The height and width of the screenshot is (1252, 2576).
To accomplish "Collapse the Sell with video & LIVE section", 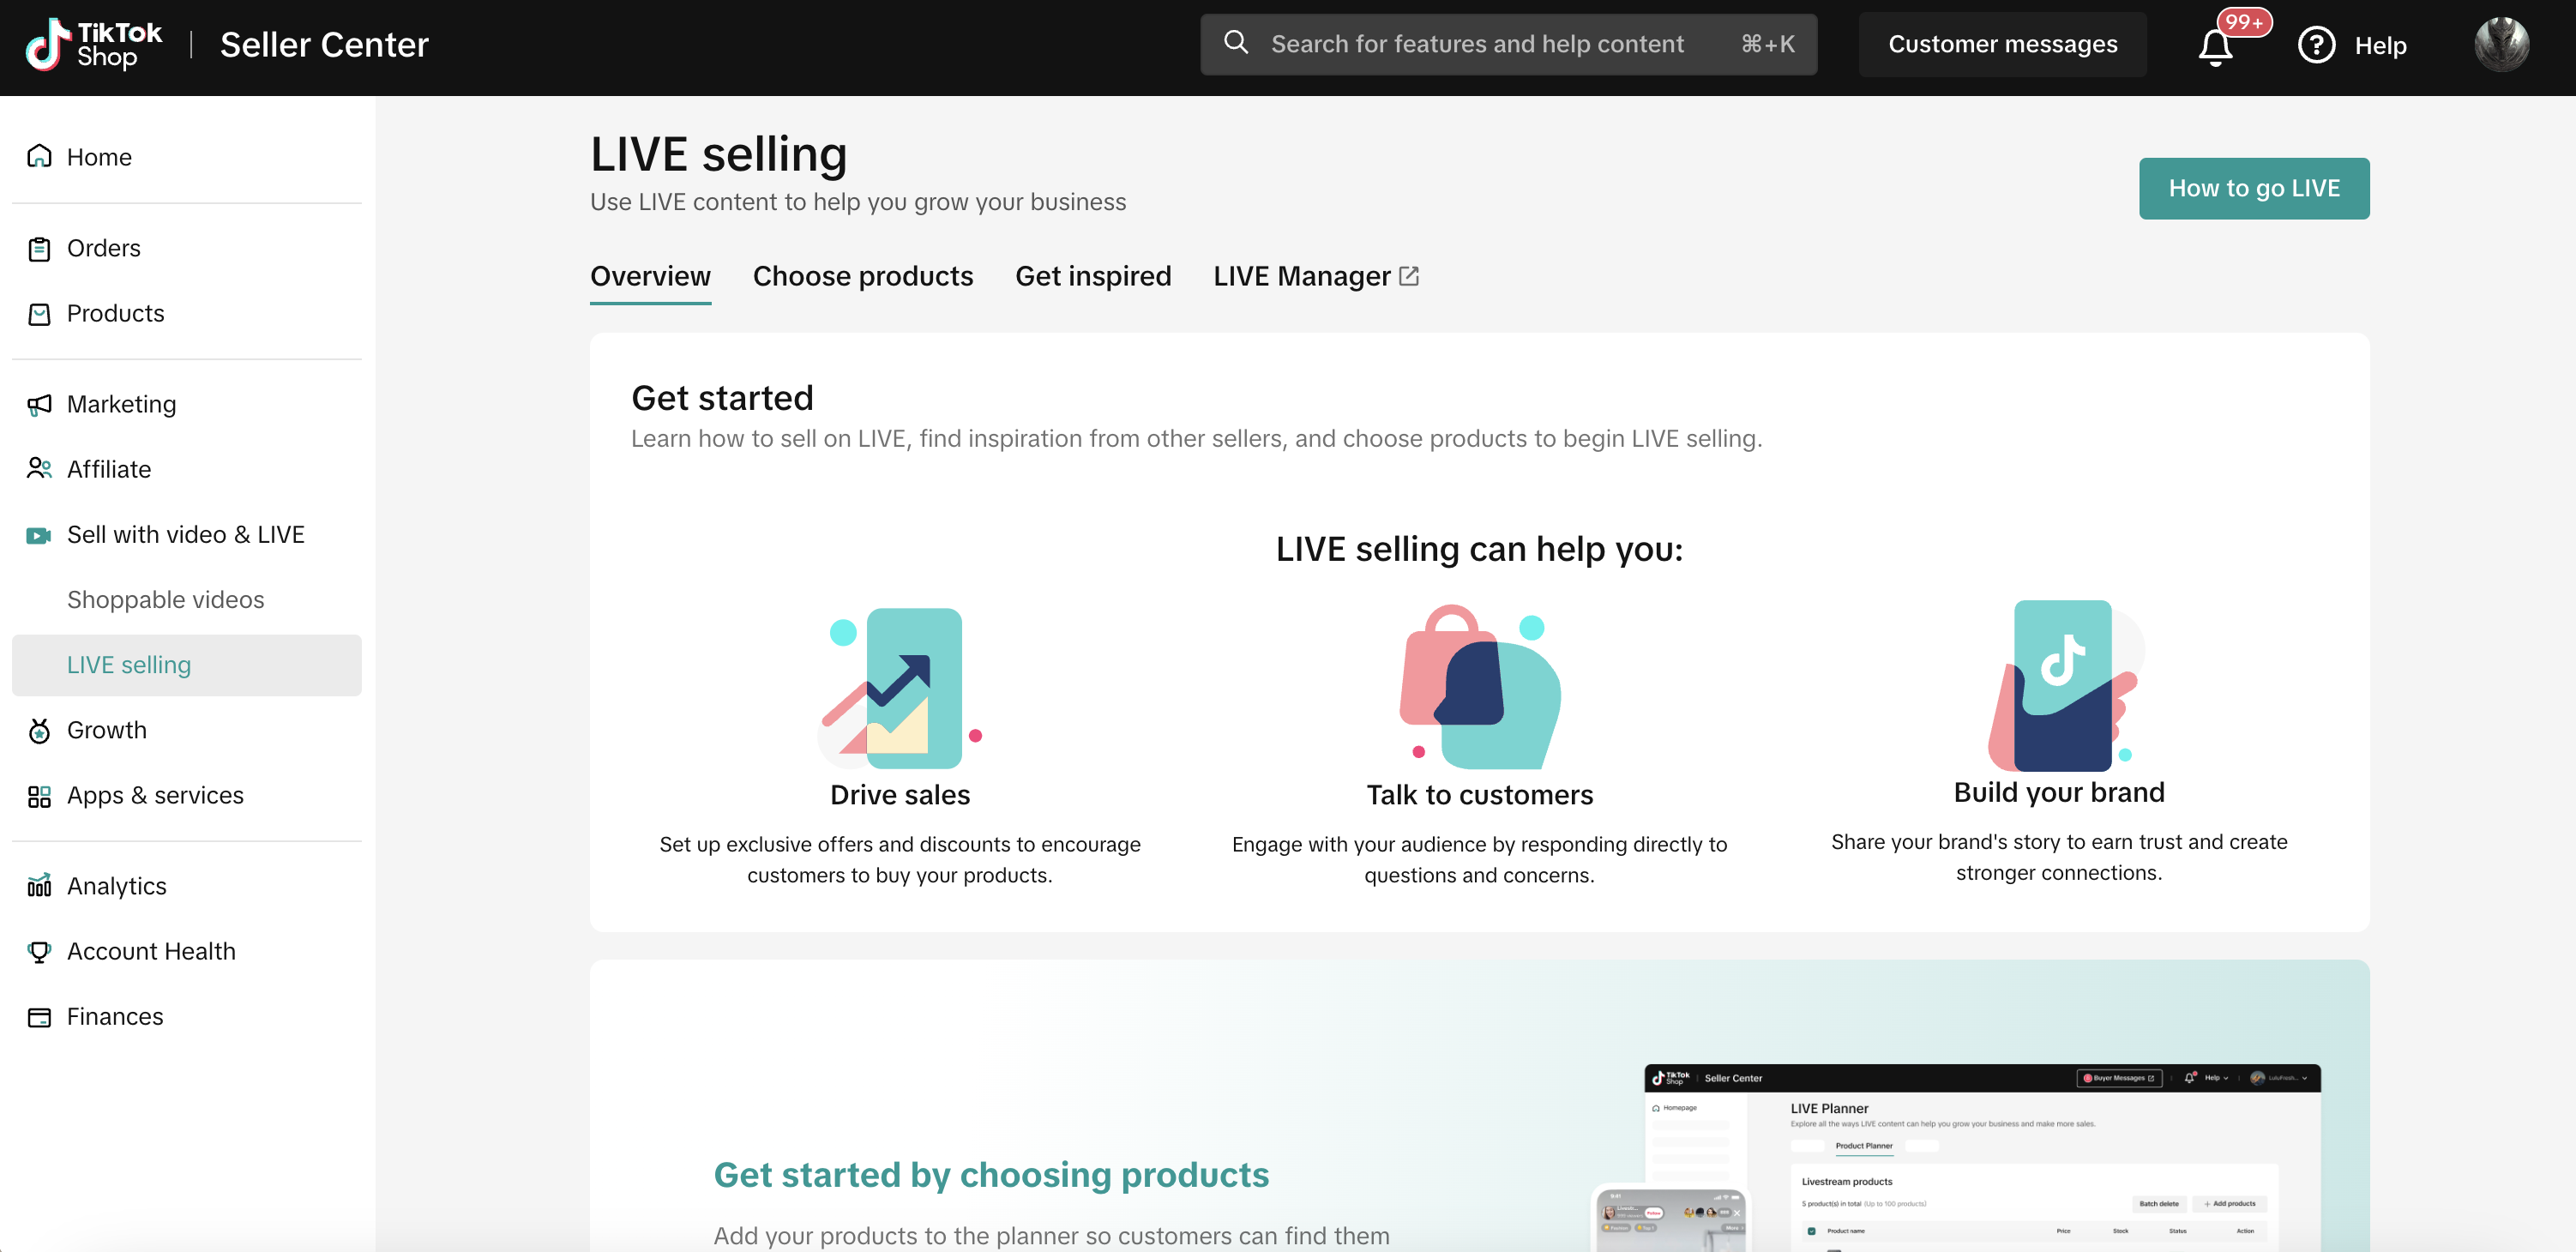I will point(185,535).
